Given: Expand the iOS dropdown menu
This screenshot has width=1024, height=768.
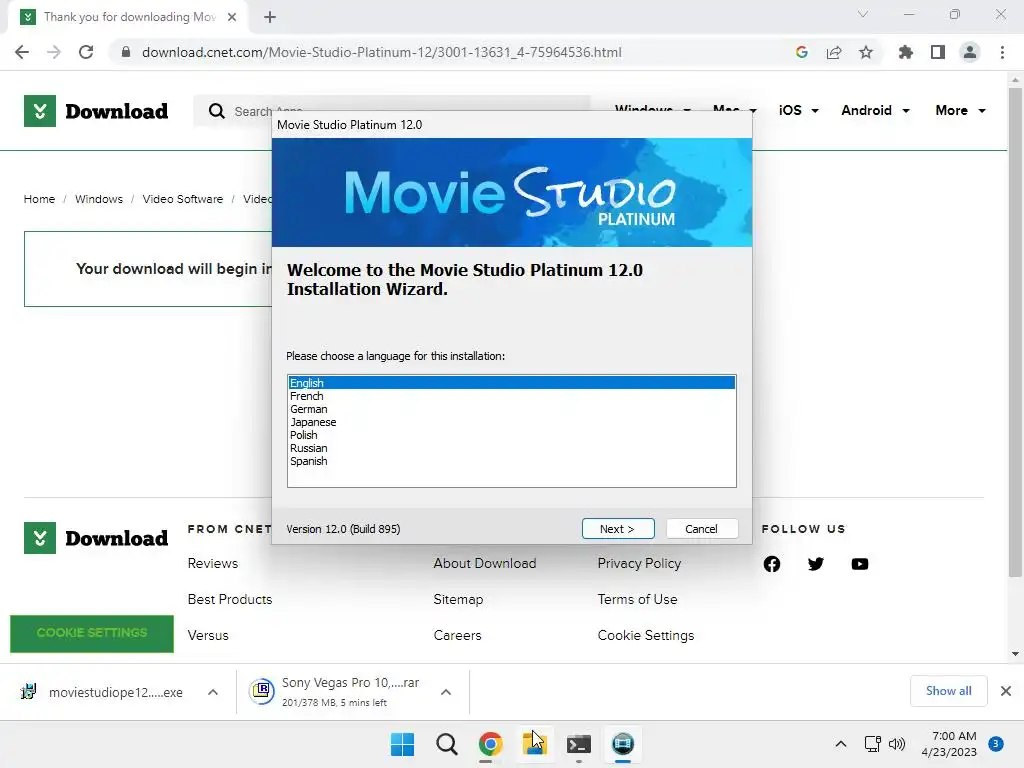Looking at the screenshot, I should pos(798,110).
